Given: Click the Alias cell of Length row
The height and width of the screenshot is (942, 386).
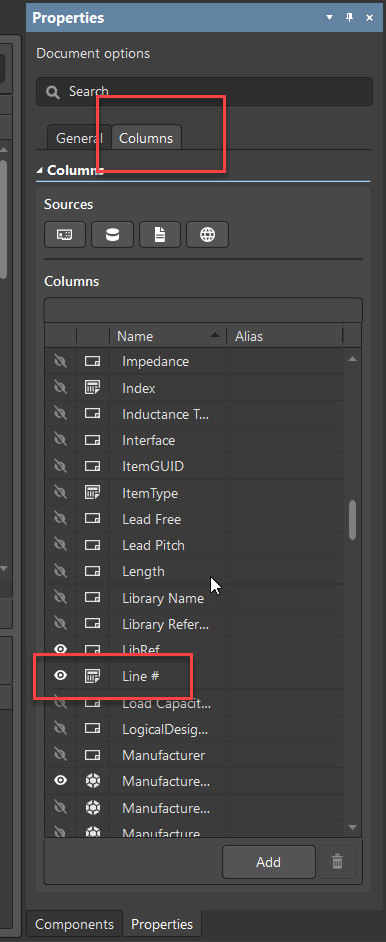Looking at the screenshot, I should pyautogui.click(x=285, y=571).
